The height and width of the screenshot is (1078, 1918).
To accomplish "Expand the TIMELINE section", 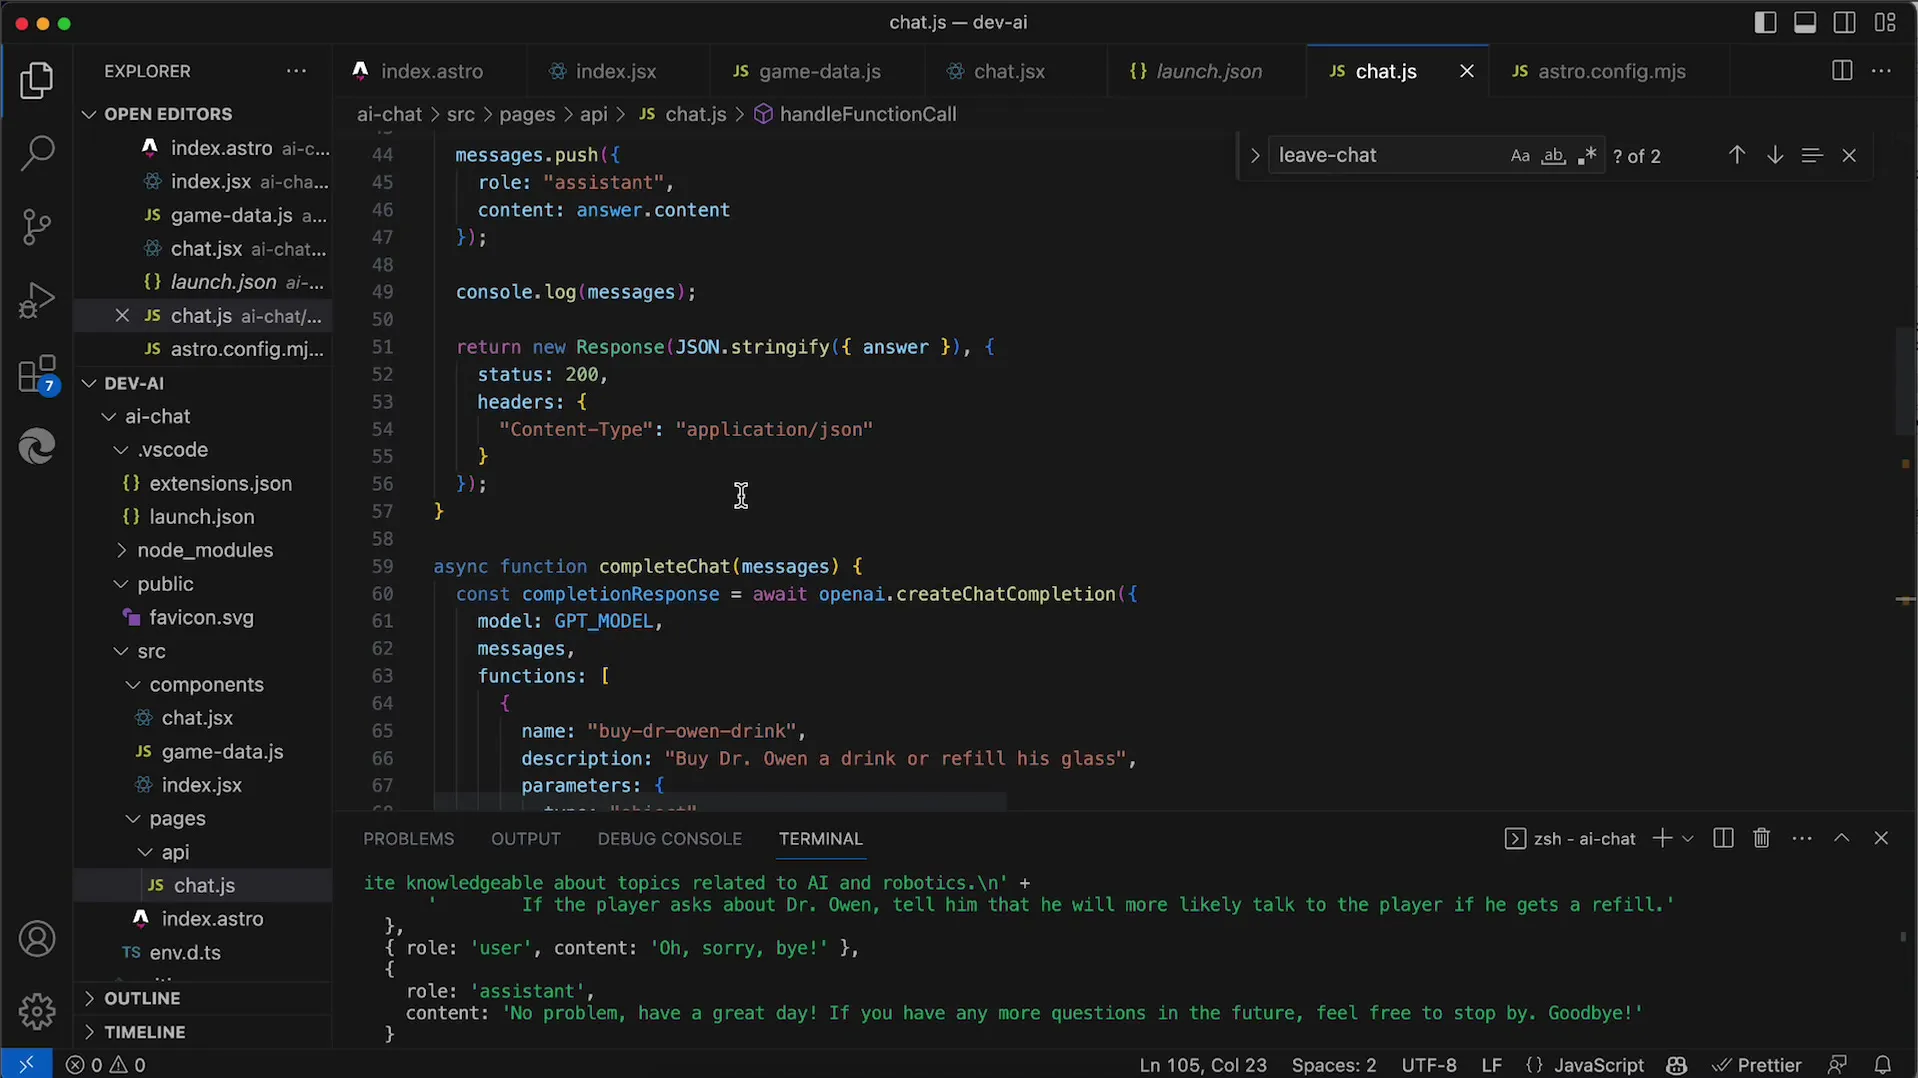I will click(x=203, y=1032).
